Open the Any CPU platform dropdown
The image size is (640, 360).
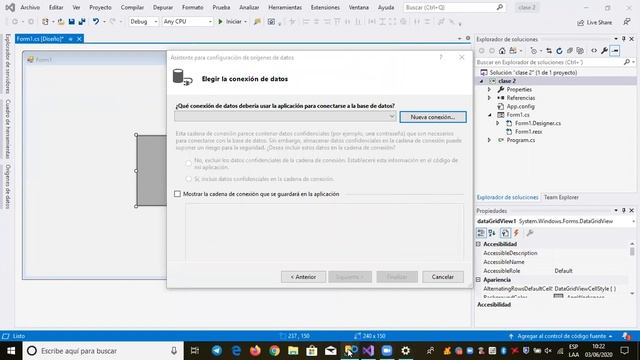pyautogui.click(x=187, y=22)
